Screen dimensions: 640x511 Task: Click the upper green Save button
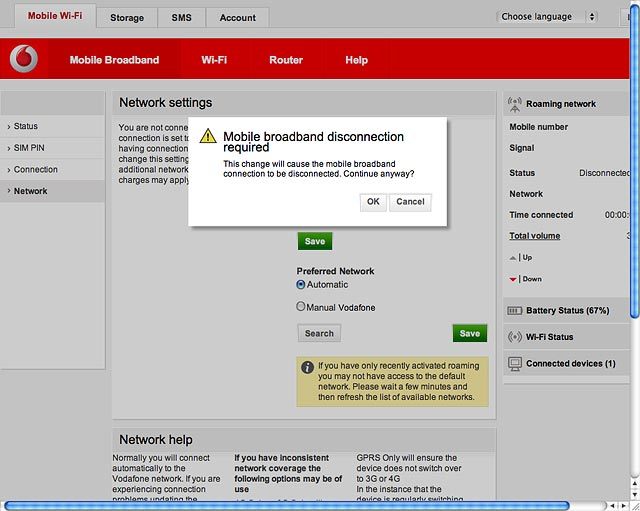coord(315,241)
